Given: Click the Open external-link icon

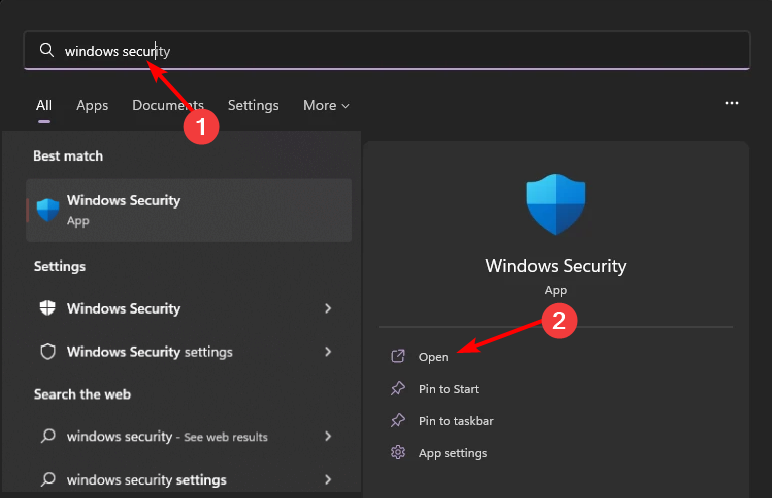Looking at the screenshot, I should (397, 357).
